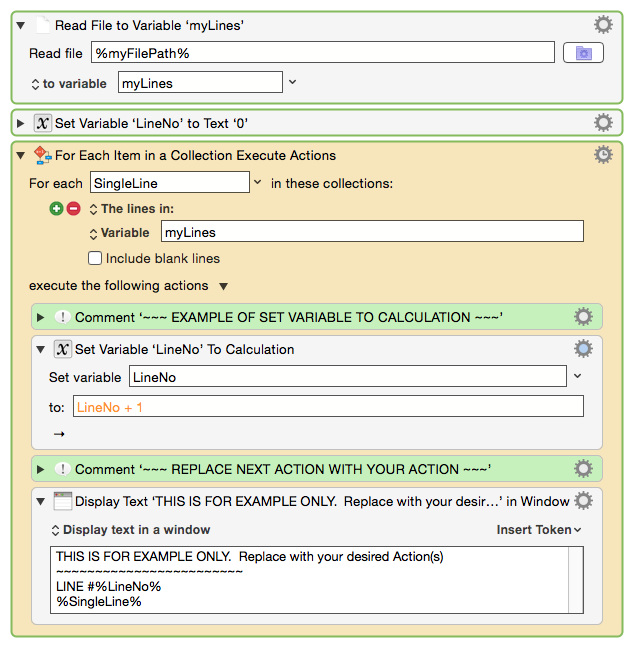The image size is (634, 651).
Task: Click gear icon on EXAMPLE OF SET VARIABLE comment
Action: click(x=583, y=317)
